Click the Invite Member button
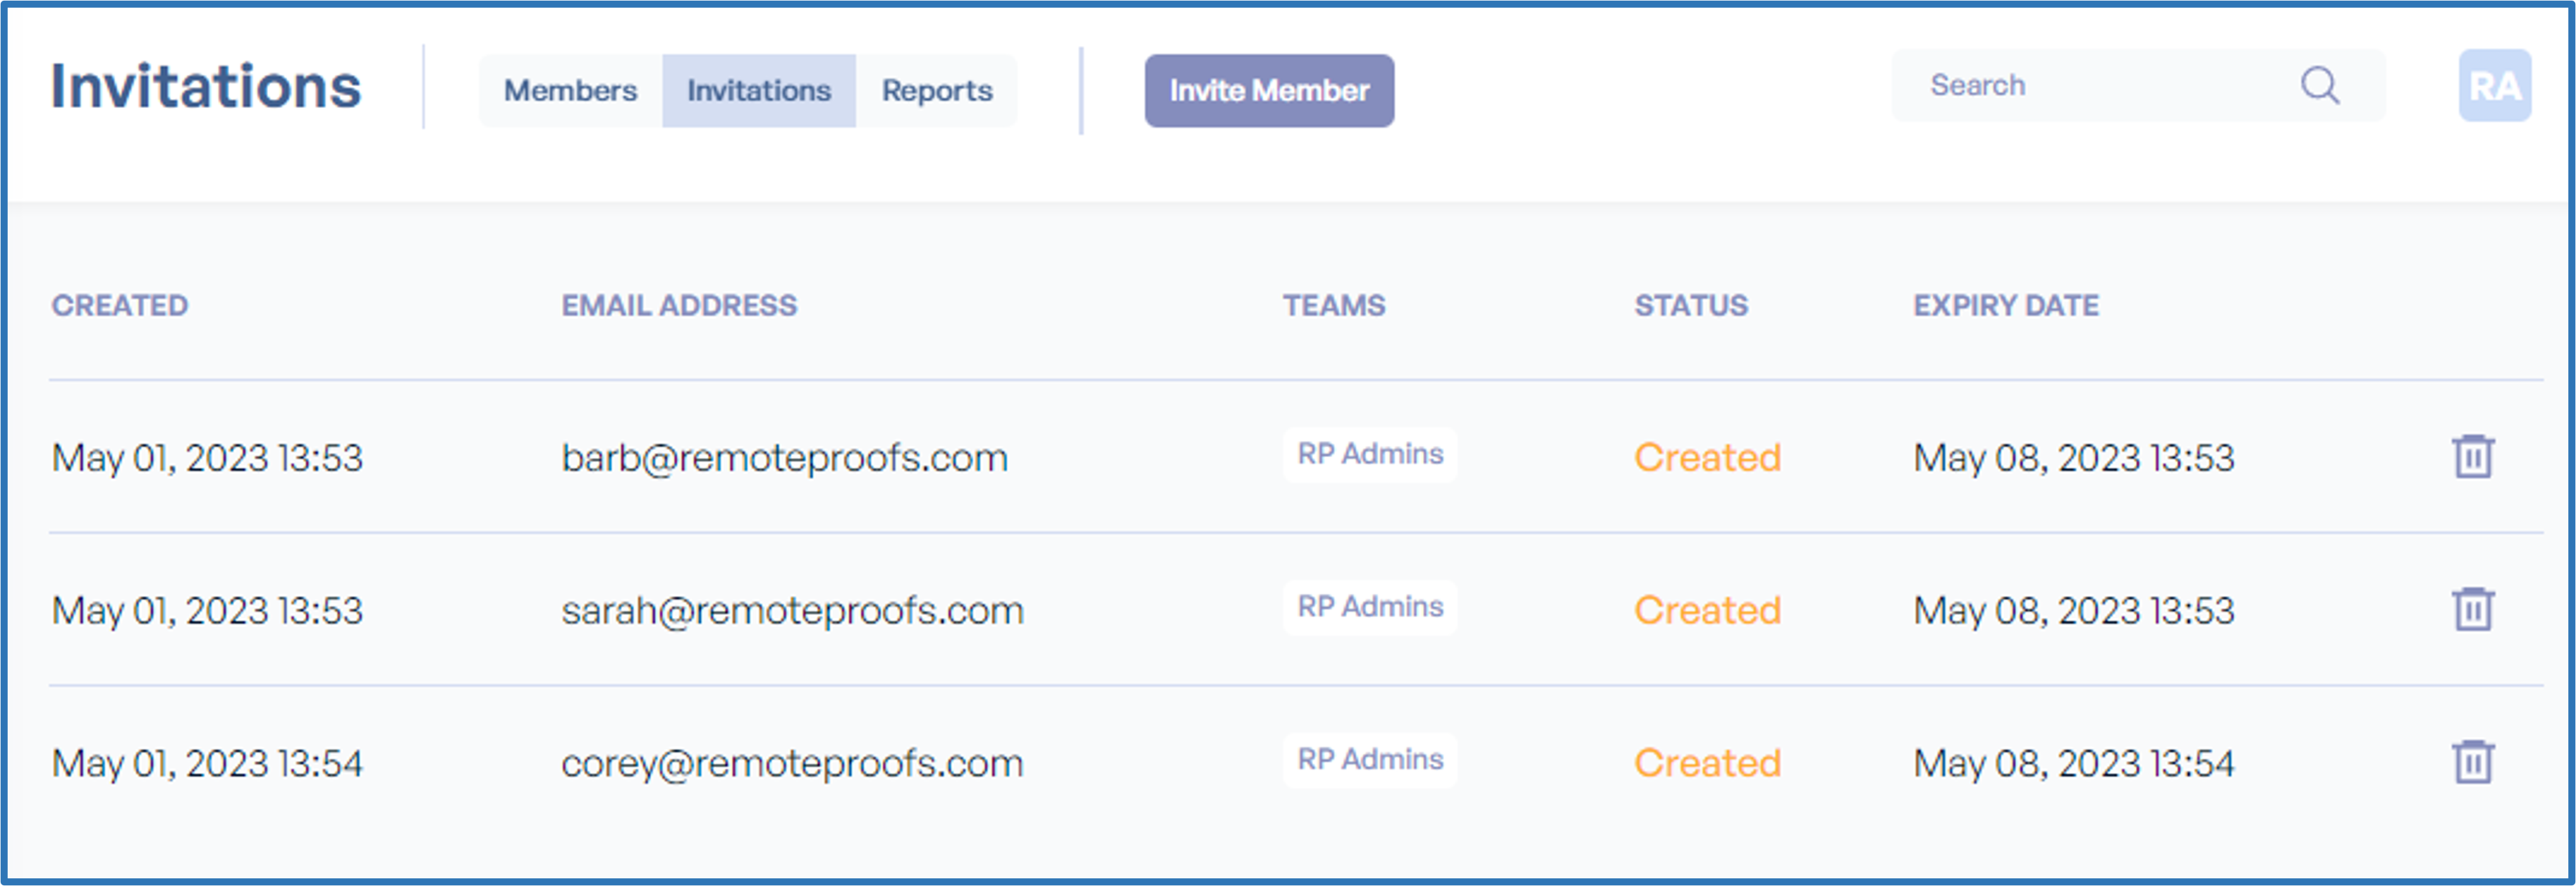2576x886 pixels. click(x=1269, y=91)
